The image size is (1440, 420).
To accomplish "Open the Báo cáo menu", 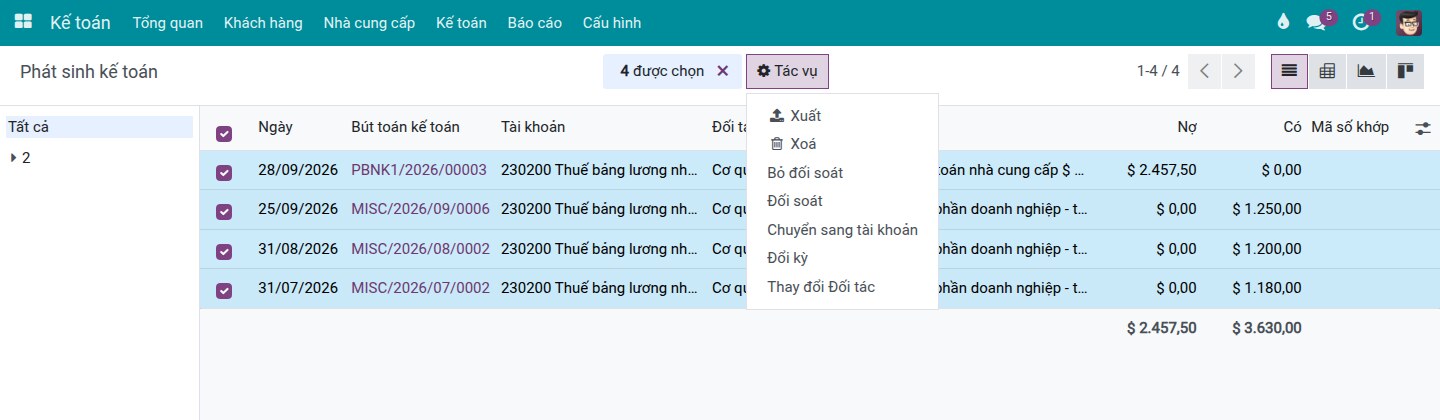I will coord(535,22).
